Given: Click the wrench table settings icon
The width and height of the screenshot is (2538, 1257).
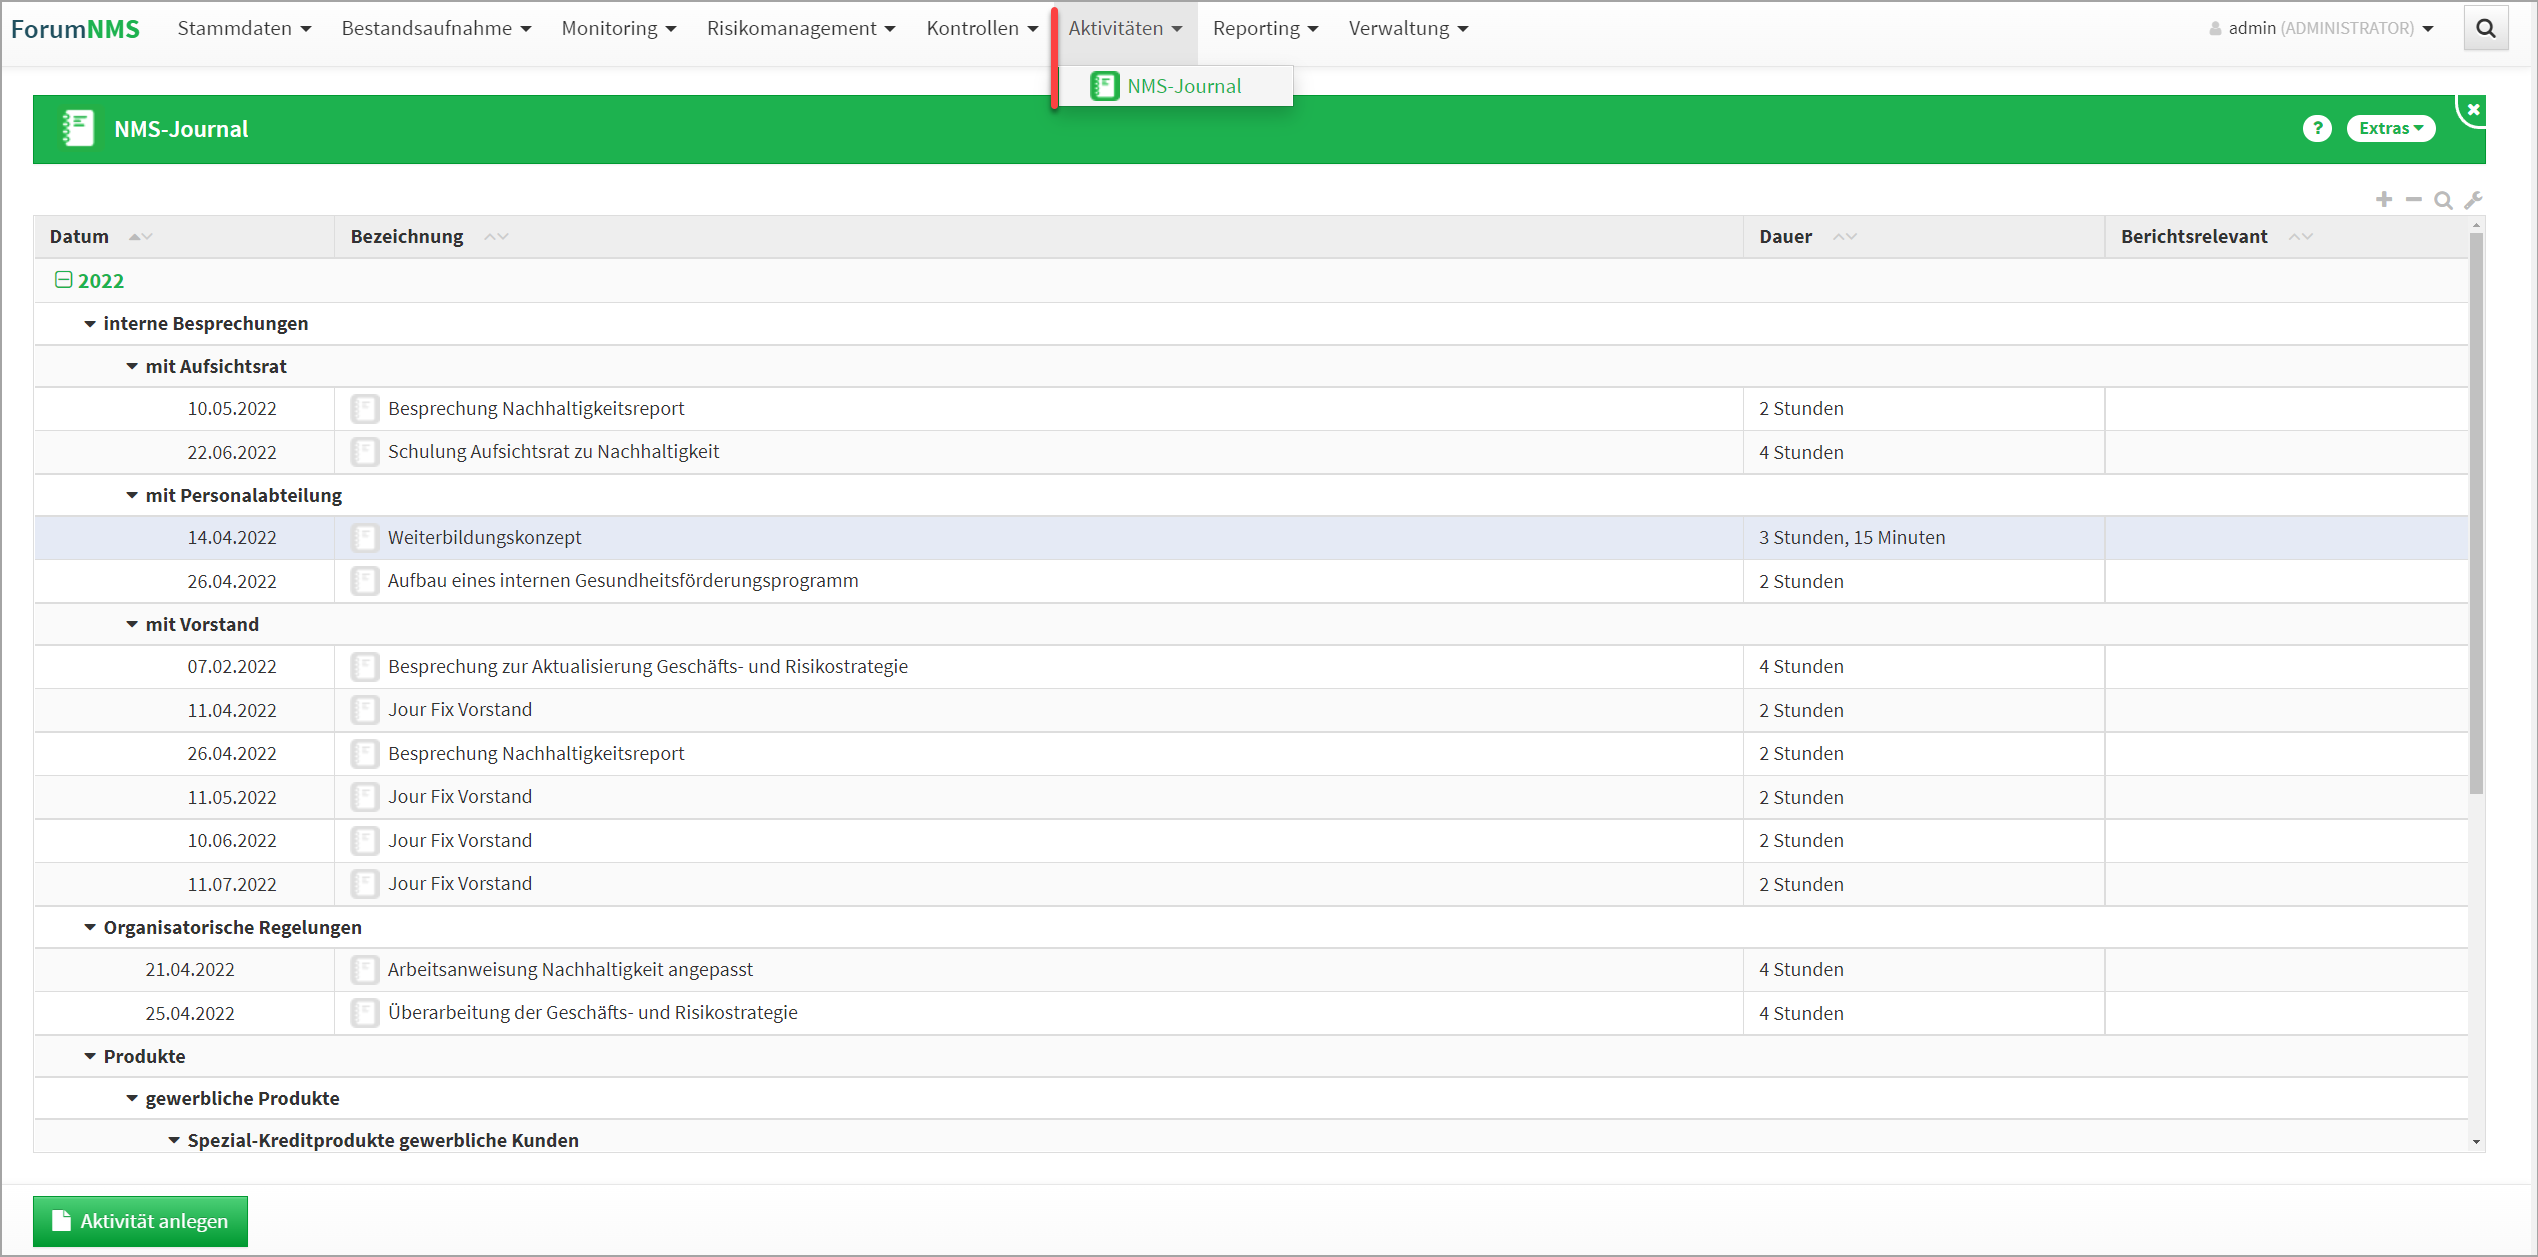Looking at the screenshot, I should (x=2473, y=200).
